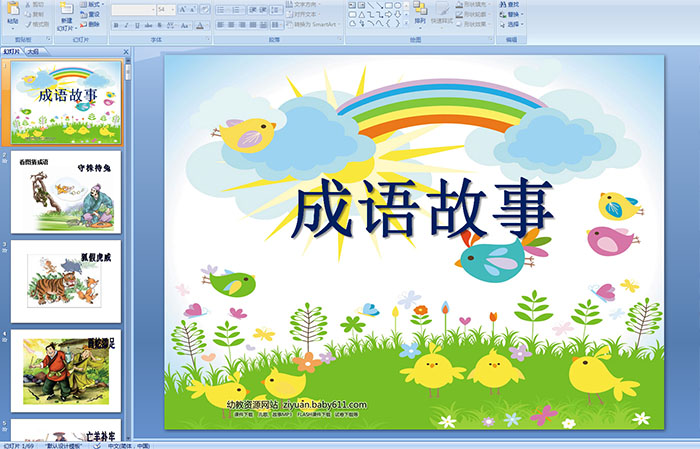Viewport: 700px width, 449px height.
Task: Toggle Italic formatting
Action: click(x=126, y=25)
